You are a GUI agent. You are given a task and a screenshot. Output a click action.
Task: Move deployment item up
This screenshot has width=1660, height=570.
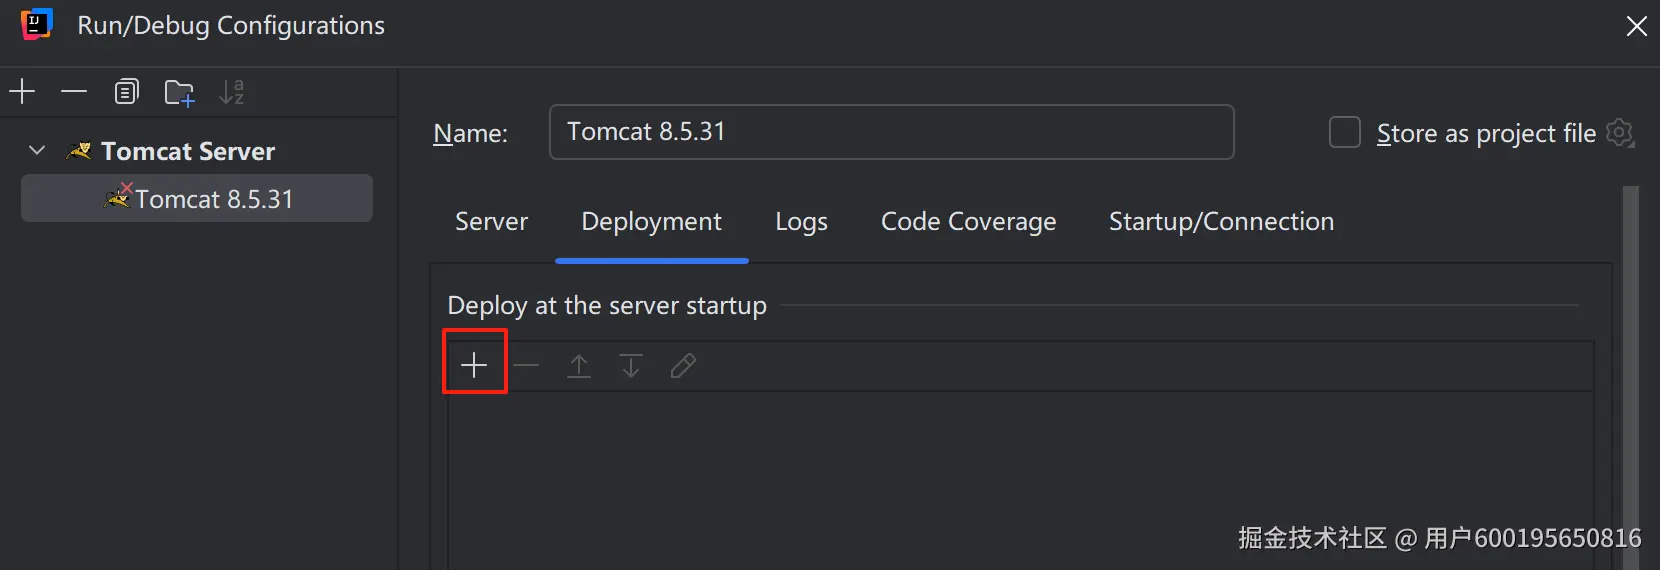click(579, 366)
